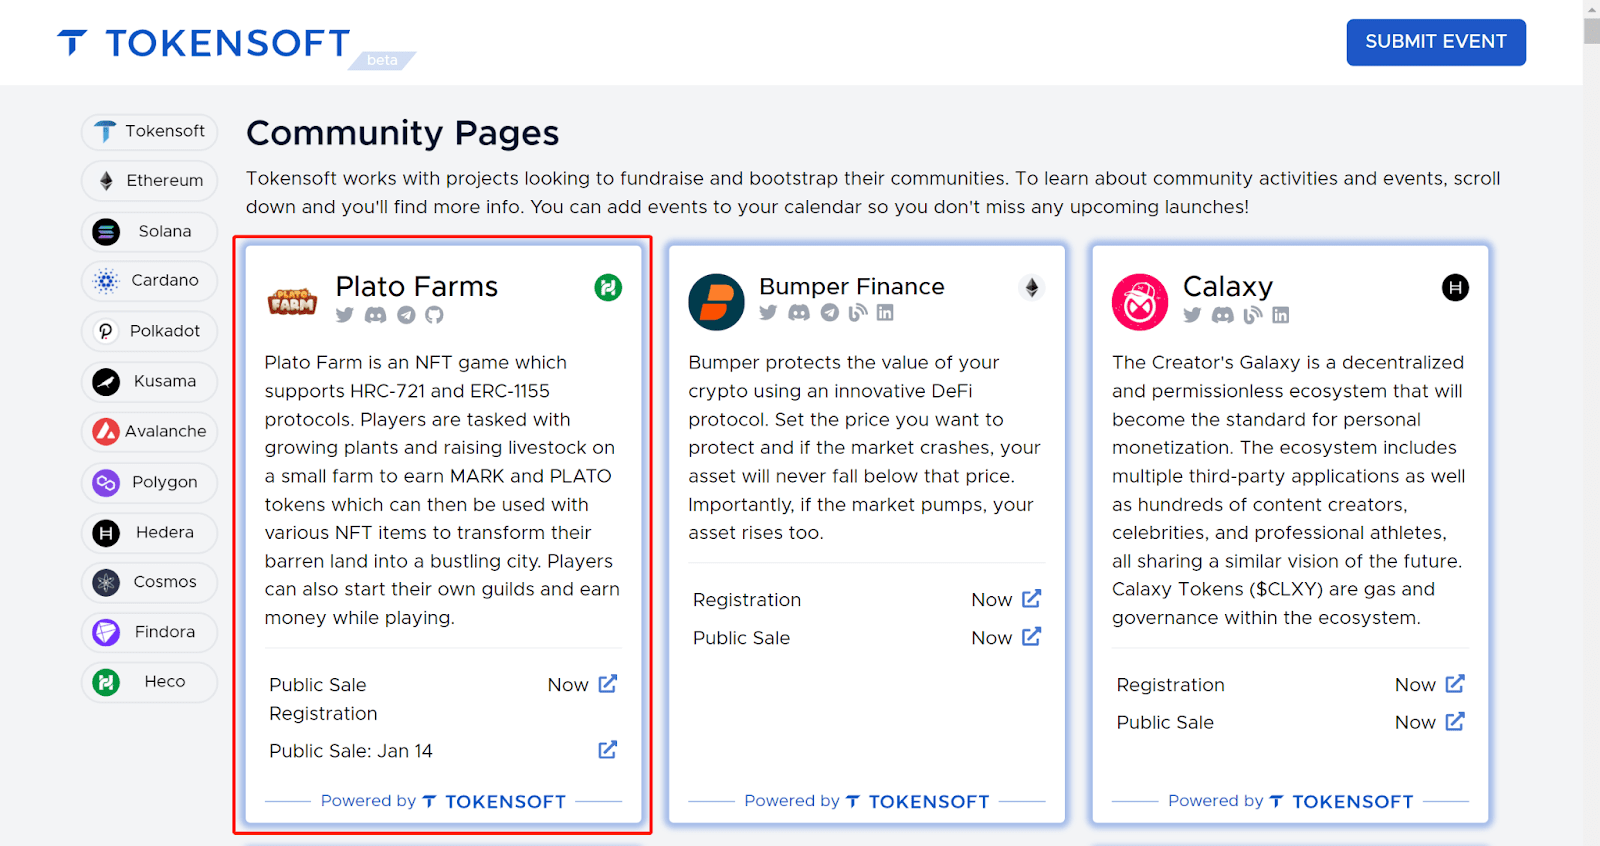Click 'Registration' label on Bumper Finance card
This screenshot has width=1600, height=846.
[x=747, y=600]
